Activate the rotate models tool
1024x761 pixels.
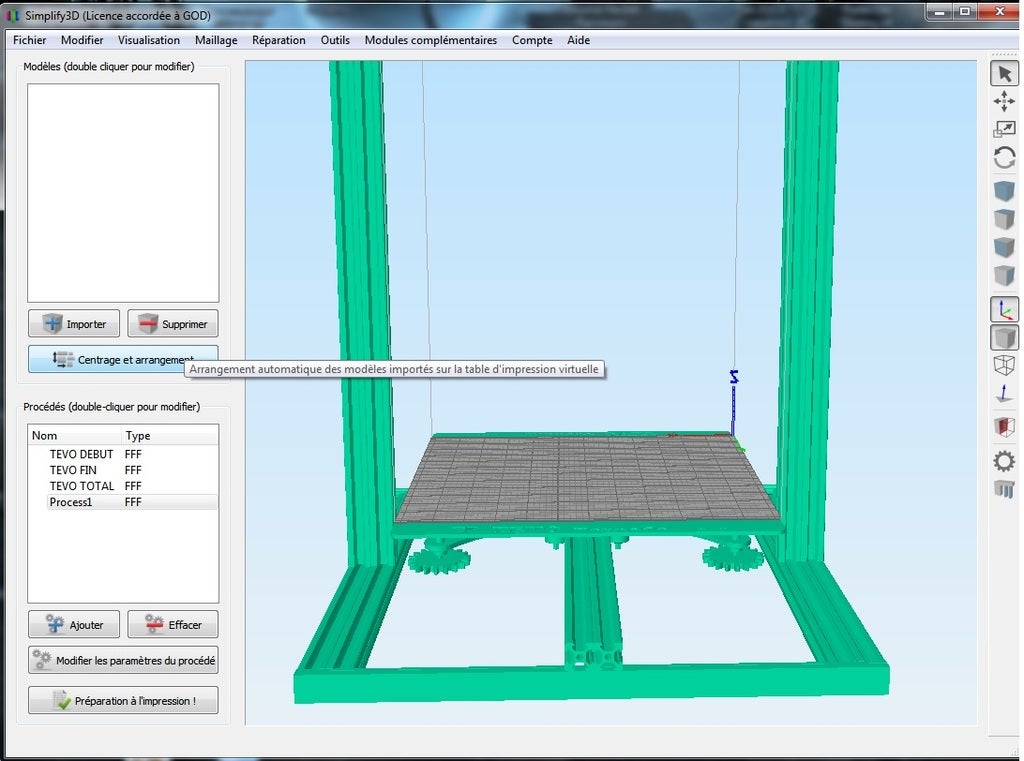pos(1004,157)
